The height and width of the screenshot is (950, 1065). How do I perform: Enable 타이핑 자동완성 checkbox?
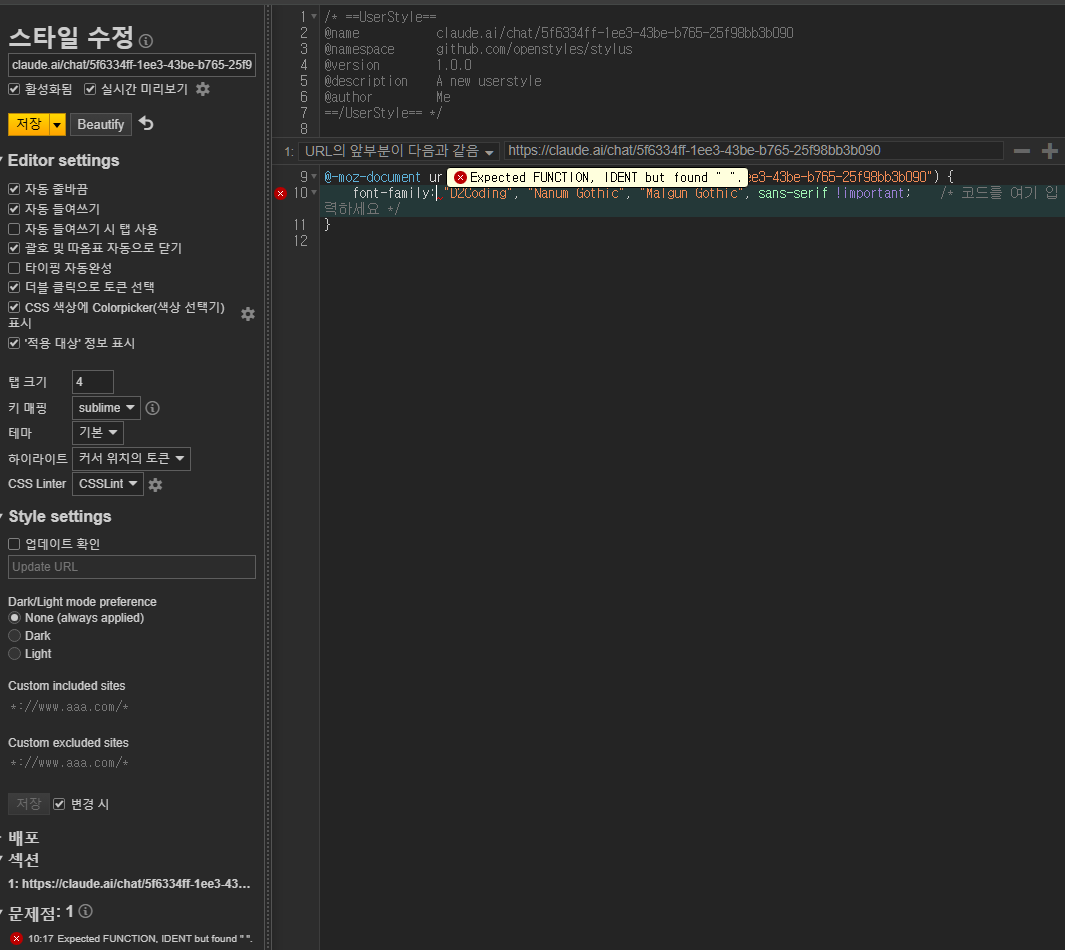coord(14,268)
